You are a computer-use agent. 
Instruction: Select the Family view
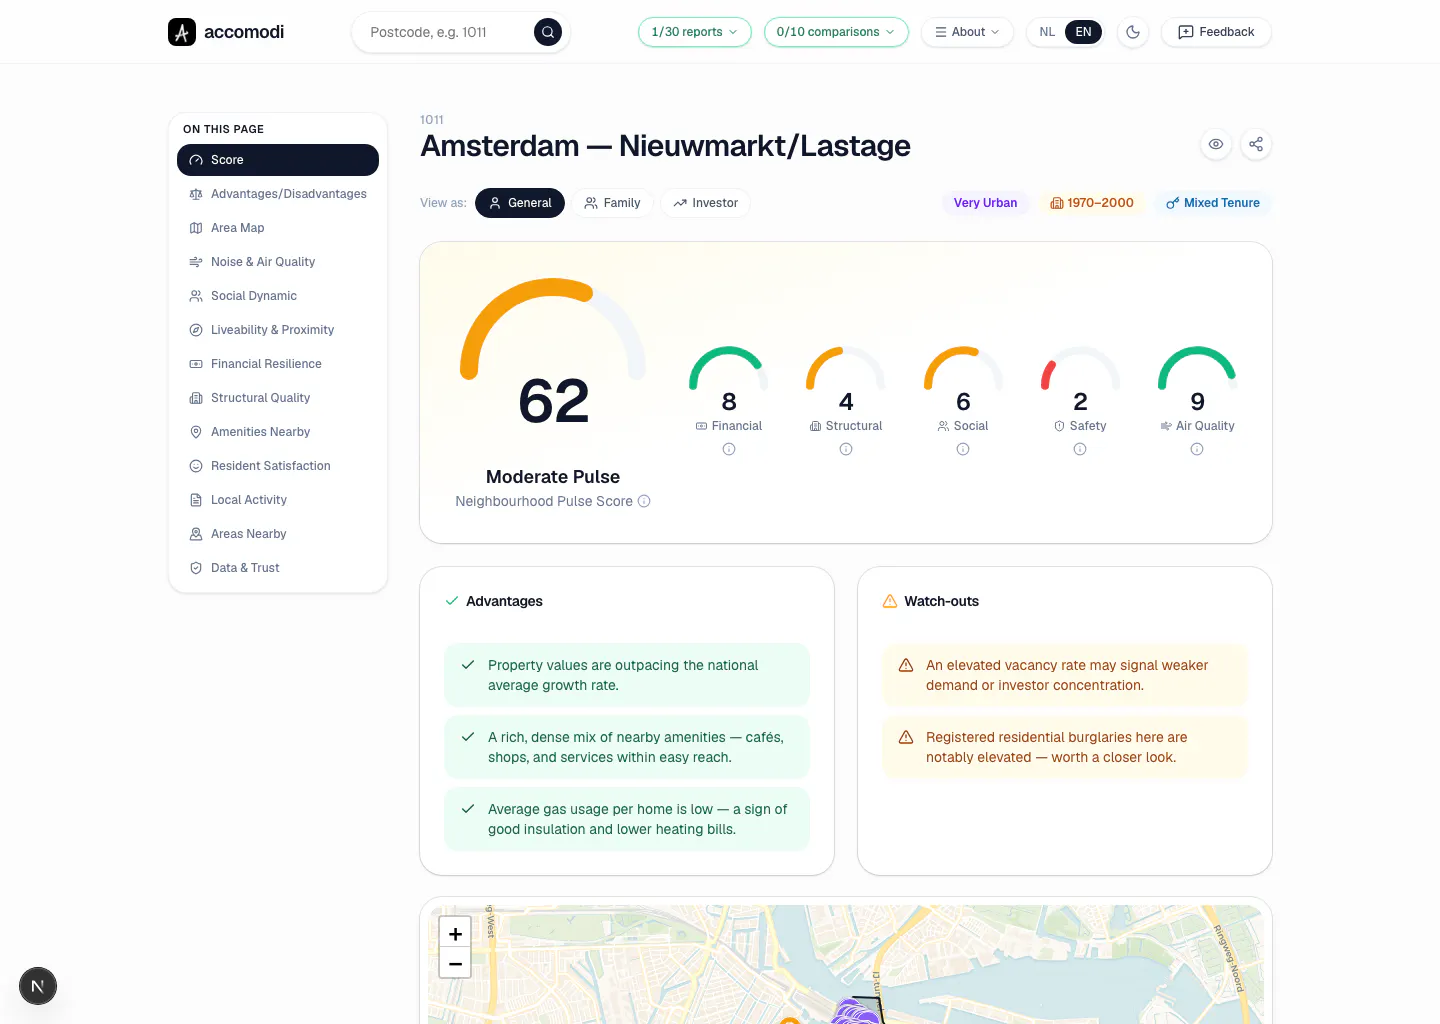click(612, 203)
